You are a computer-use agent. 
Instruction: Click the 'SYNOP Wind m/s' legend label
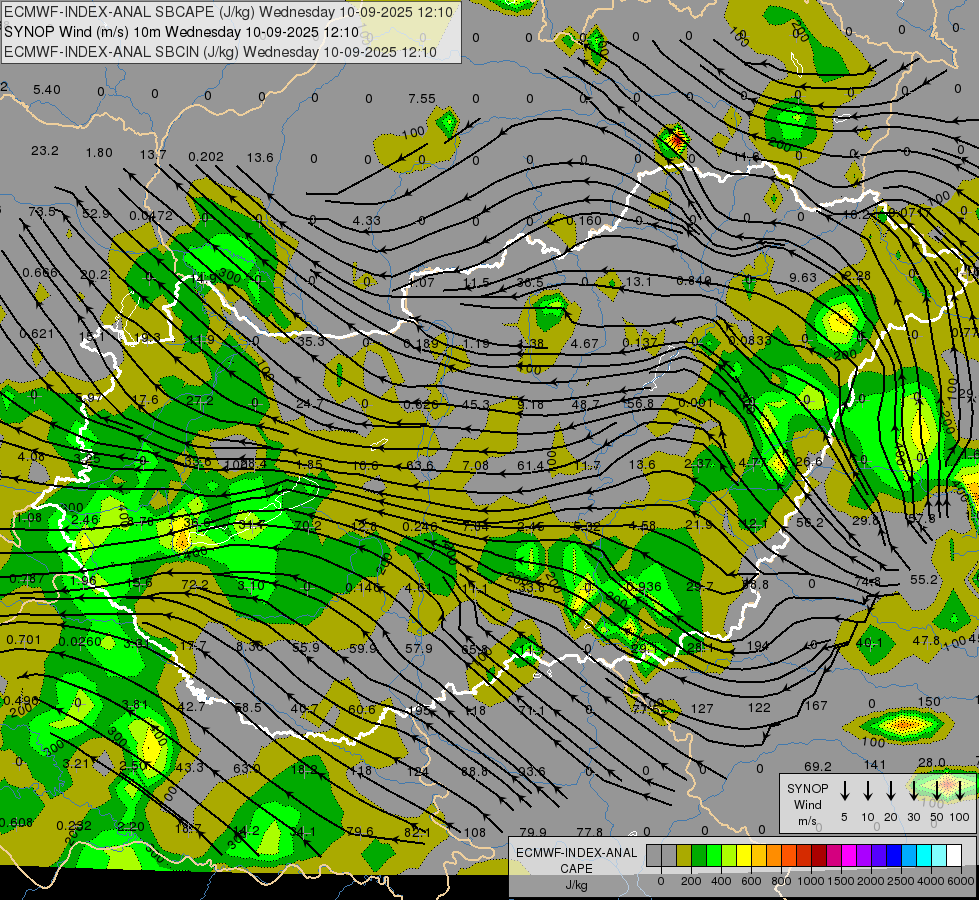pos(807,805)
